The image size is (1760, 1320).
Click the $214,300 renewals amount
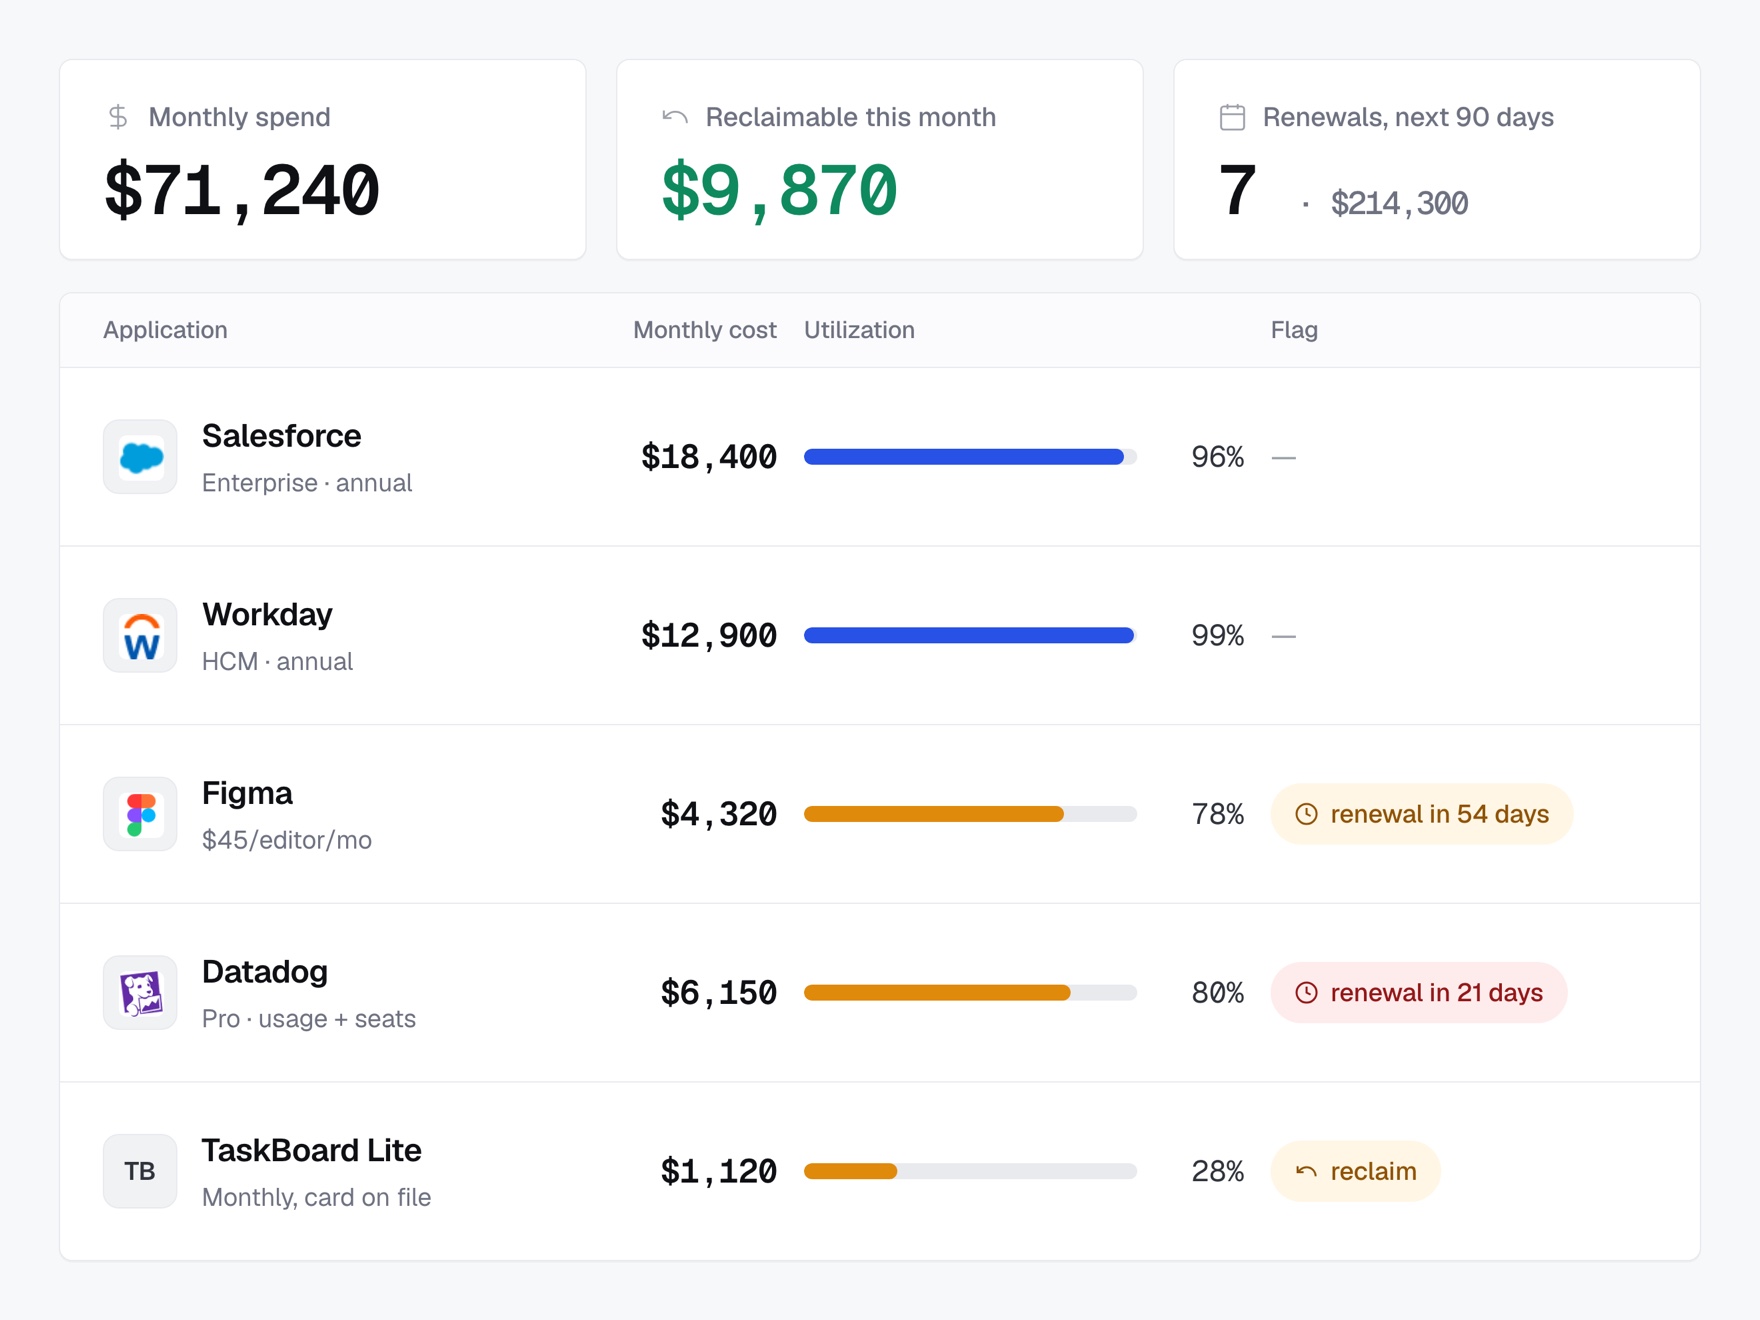(x=1399, y=204)
